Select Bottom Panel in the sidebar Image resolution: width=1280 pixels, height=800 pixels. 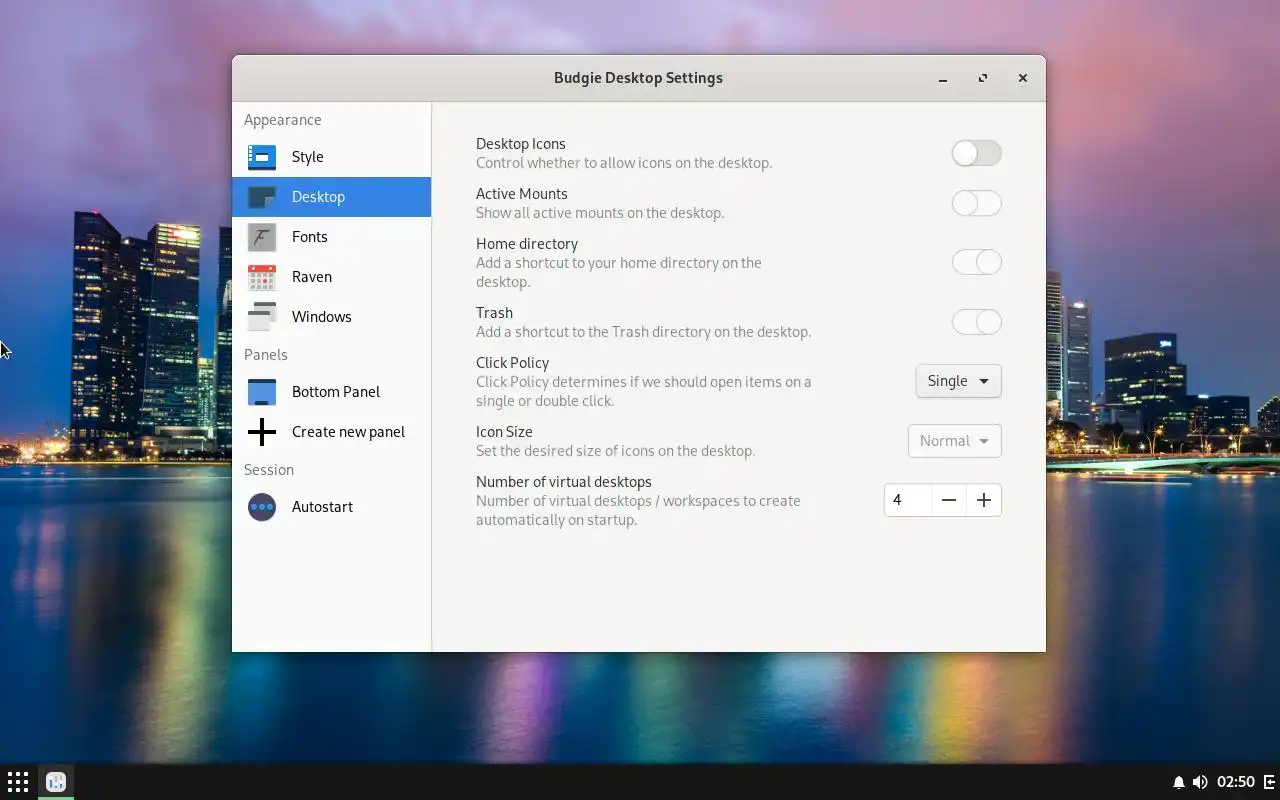331,392
